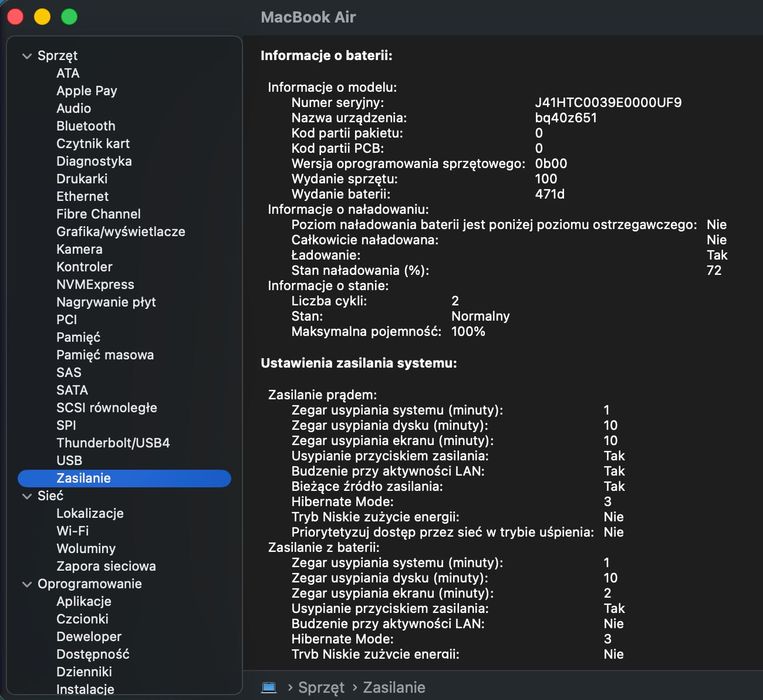Show Ethernet information
763x700 pixels.
[x=82, y=197]
